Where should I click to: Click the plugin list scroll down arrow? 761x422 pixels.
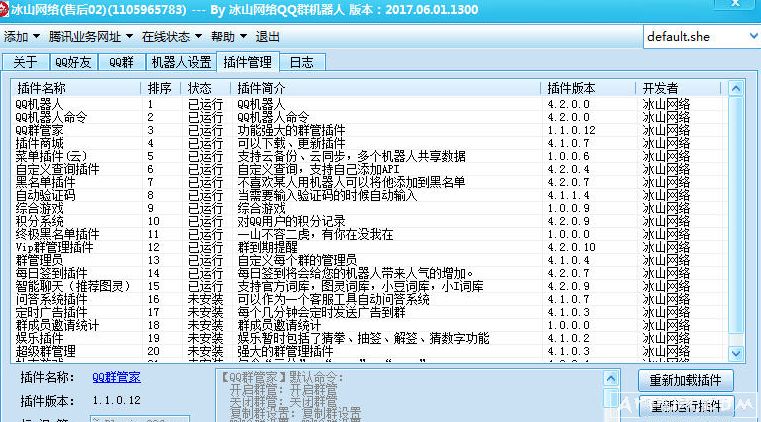coord(736,354)
